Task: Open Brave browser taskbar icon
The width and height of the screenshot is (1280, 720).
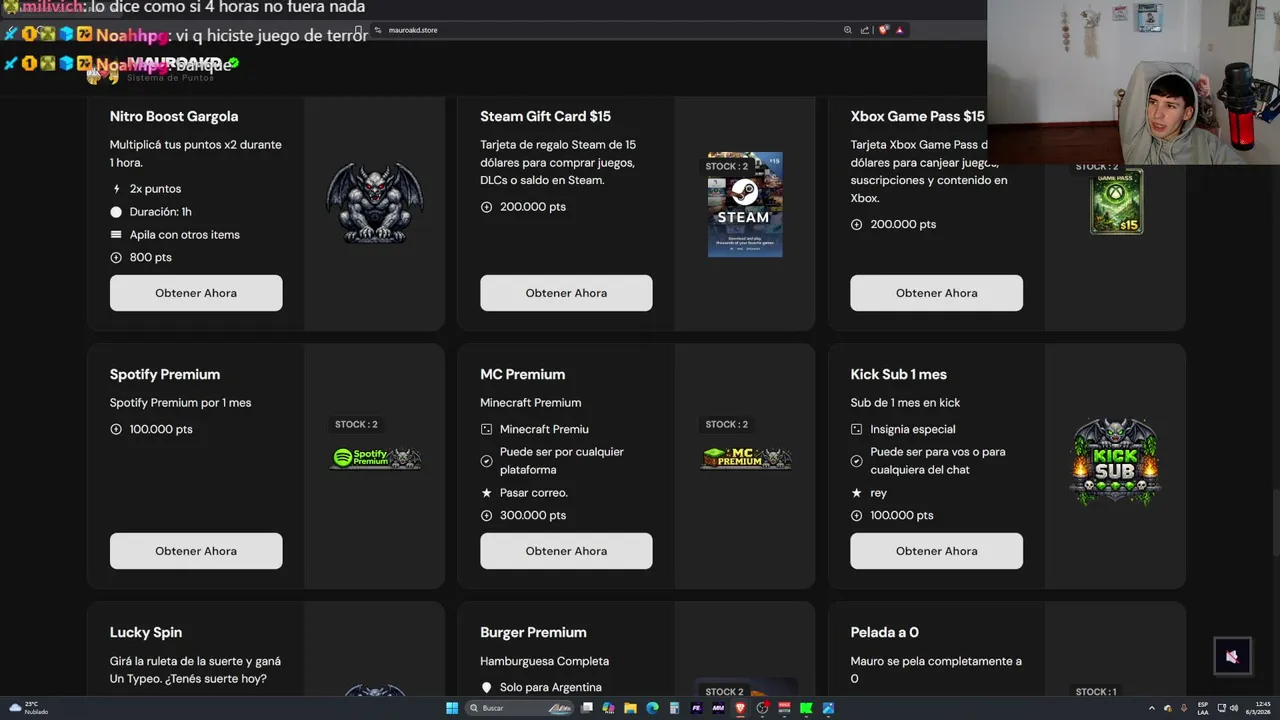Action: click(x=740, y=708)
